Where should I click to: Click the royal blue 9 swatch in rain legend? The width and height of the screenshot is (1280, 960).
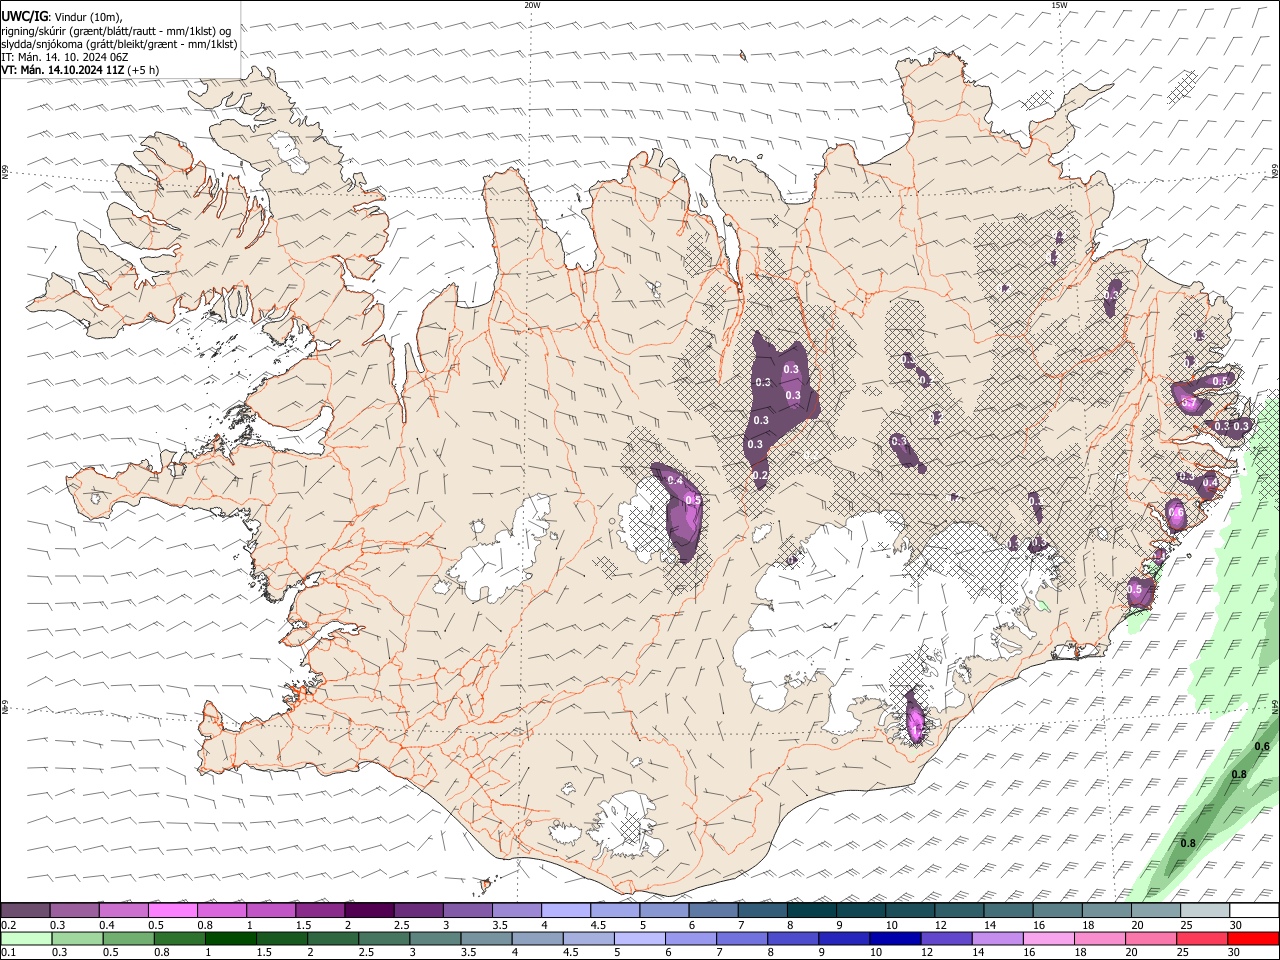click(844, 939)
